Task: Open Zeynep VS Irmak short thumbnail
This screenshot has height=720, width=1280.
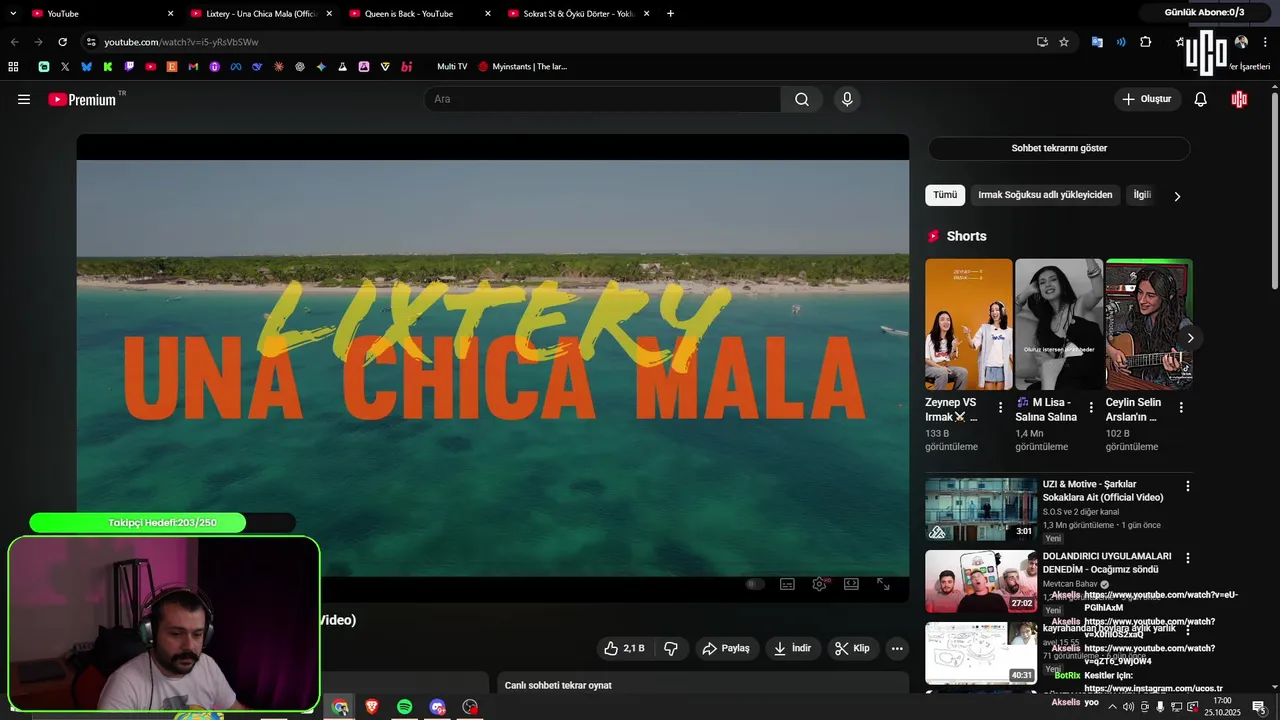Action: tap(969, 324)
